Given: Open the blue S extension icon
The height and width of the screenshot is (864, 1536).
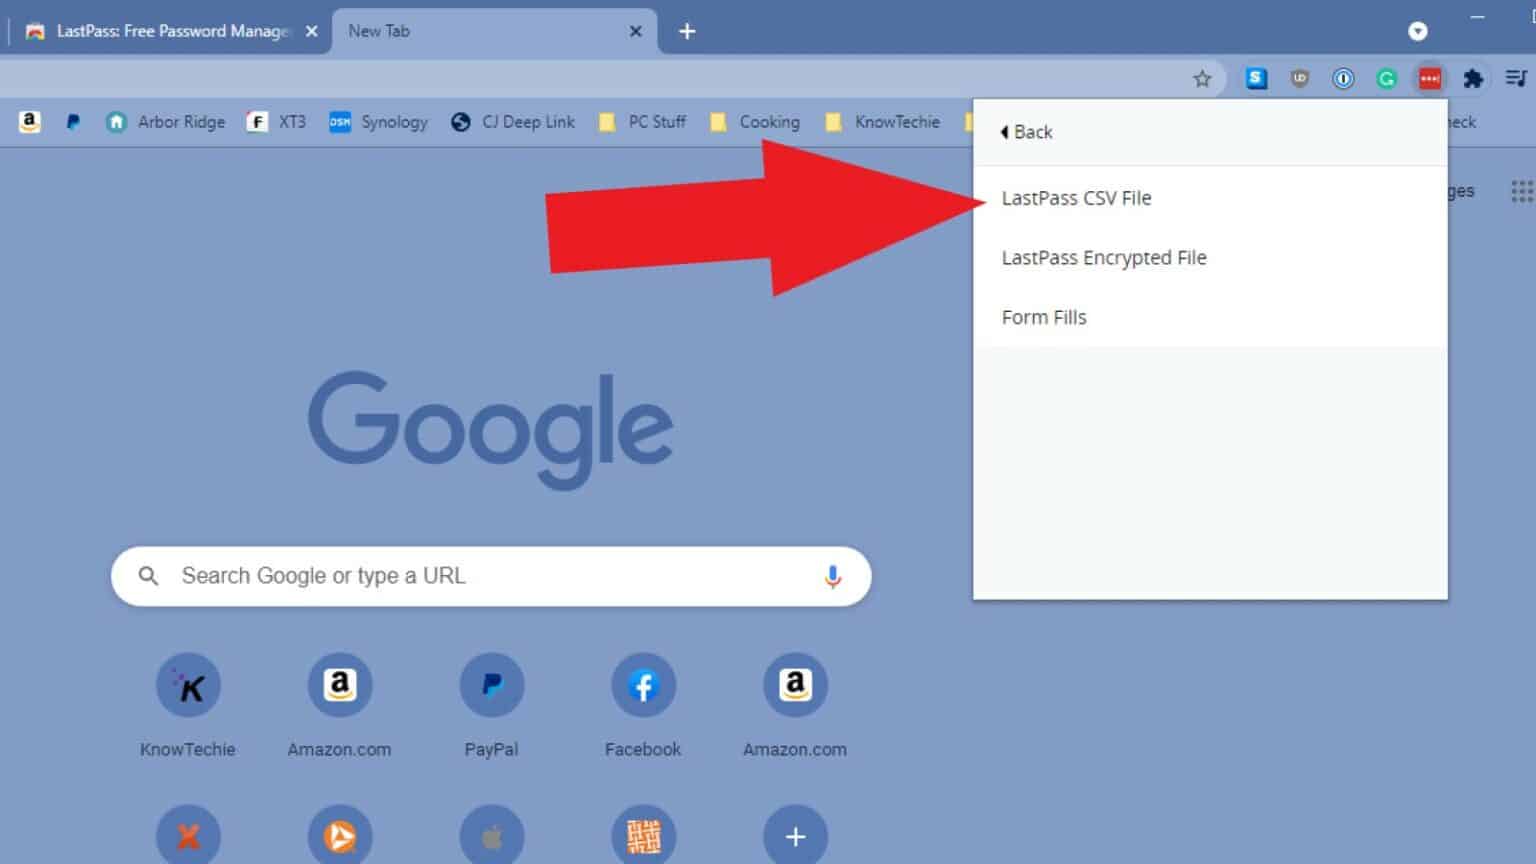Looking at the screenshot, I should pyautogui.click(x=1256, y=78).
